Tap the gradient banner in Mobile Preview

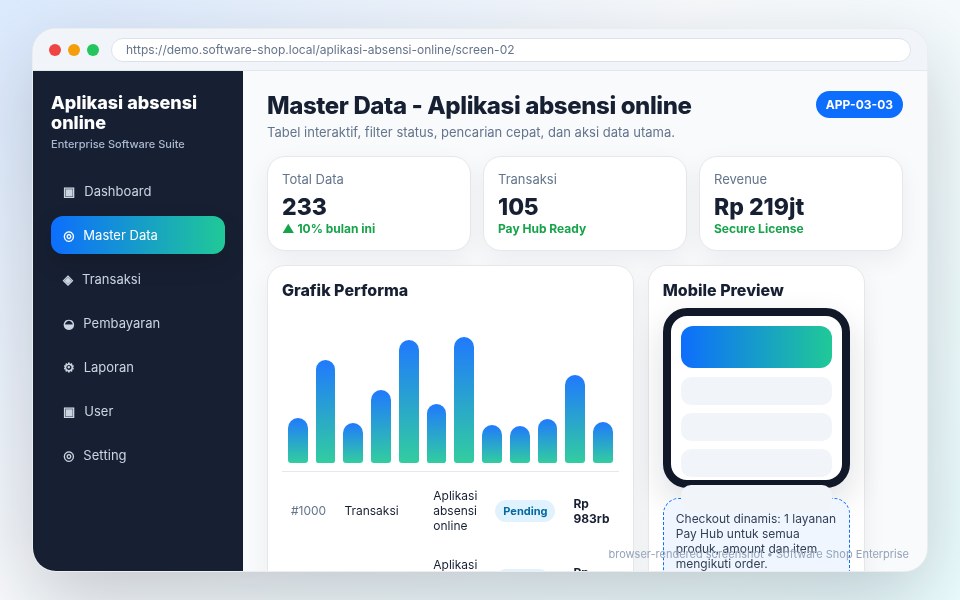click(756, 347)
